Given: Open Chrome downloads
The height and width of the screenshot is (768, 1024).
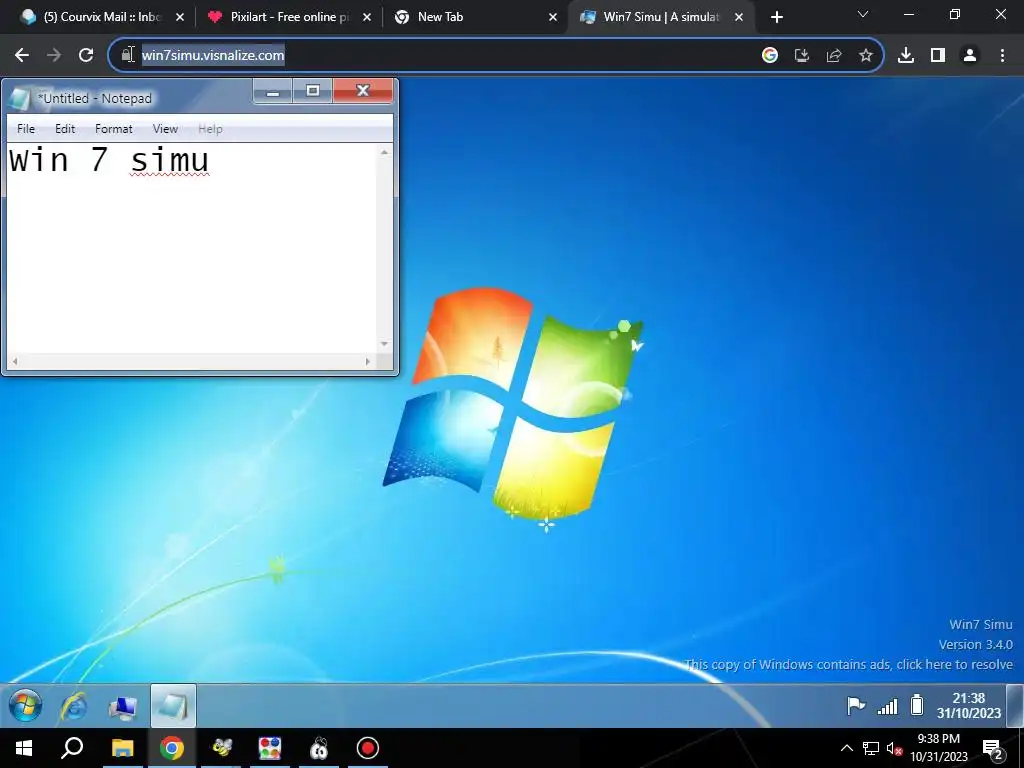Looking at the screenshot, I should click(906, 56).
